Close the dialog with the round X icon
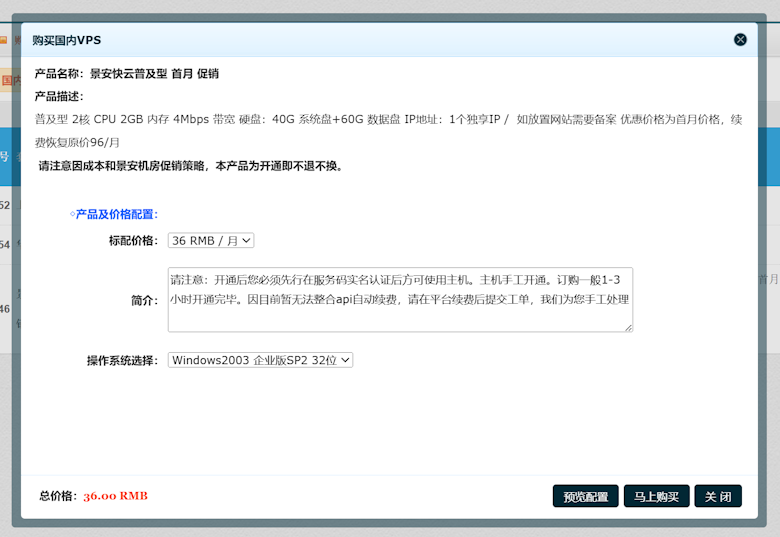Viewport: 780px width, 537px height. tap(740, 40)
